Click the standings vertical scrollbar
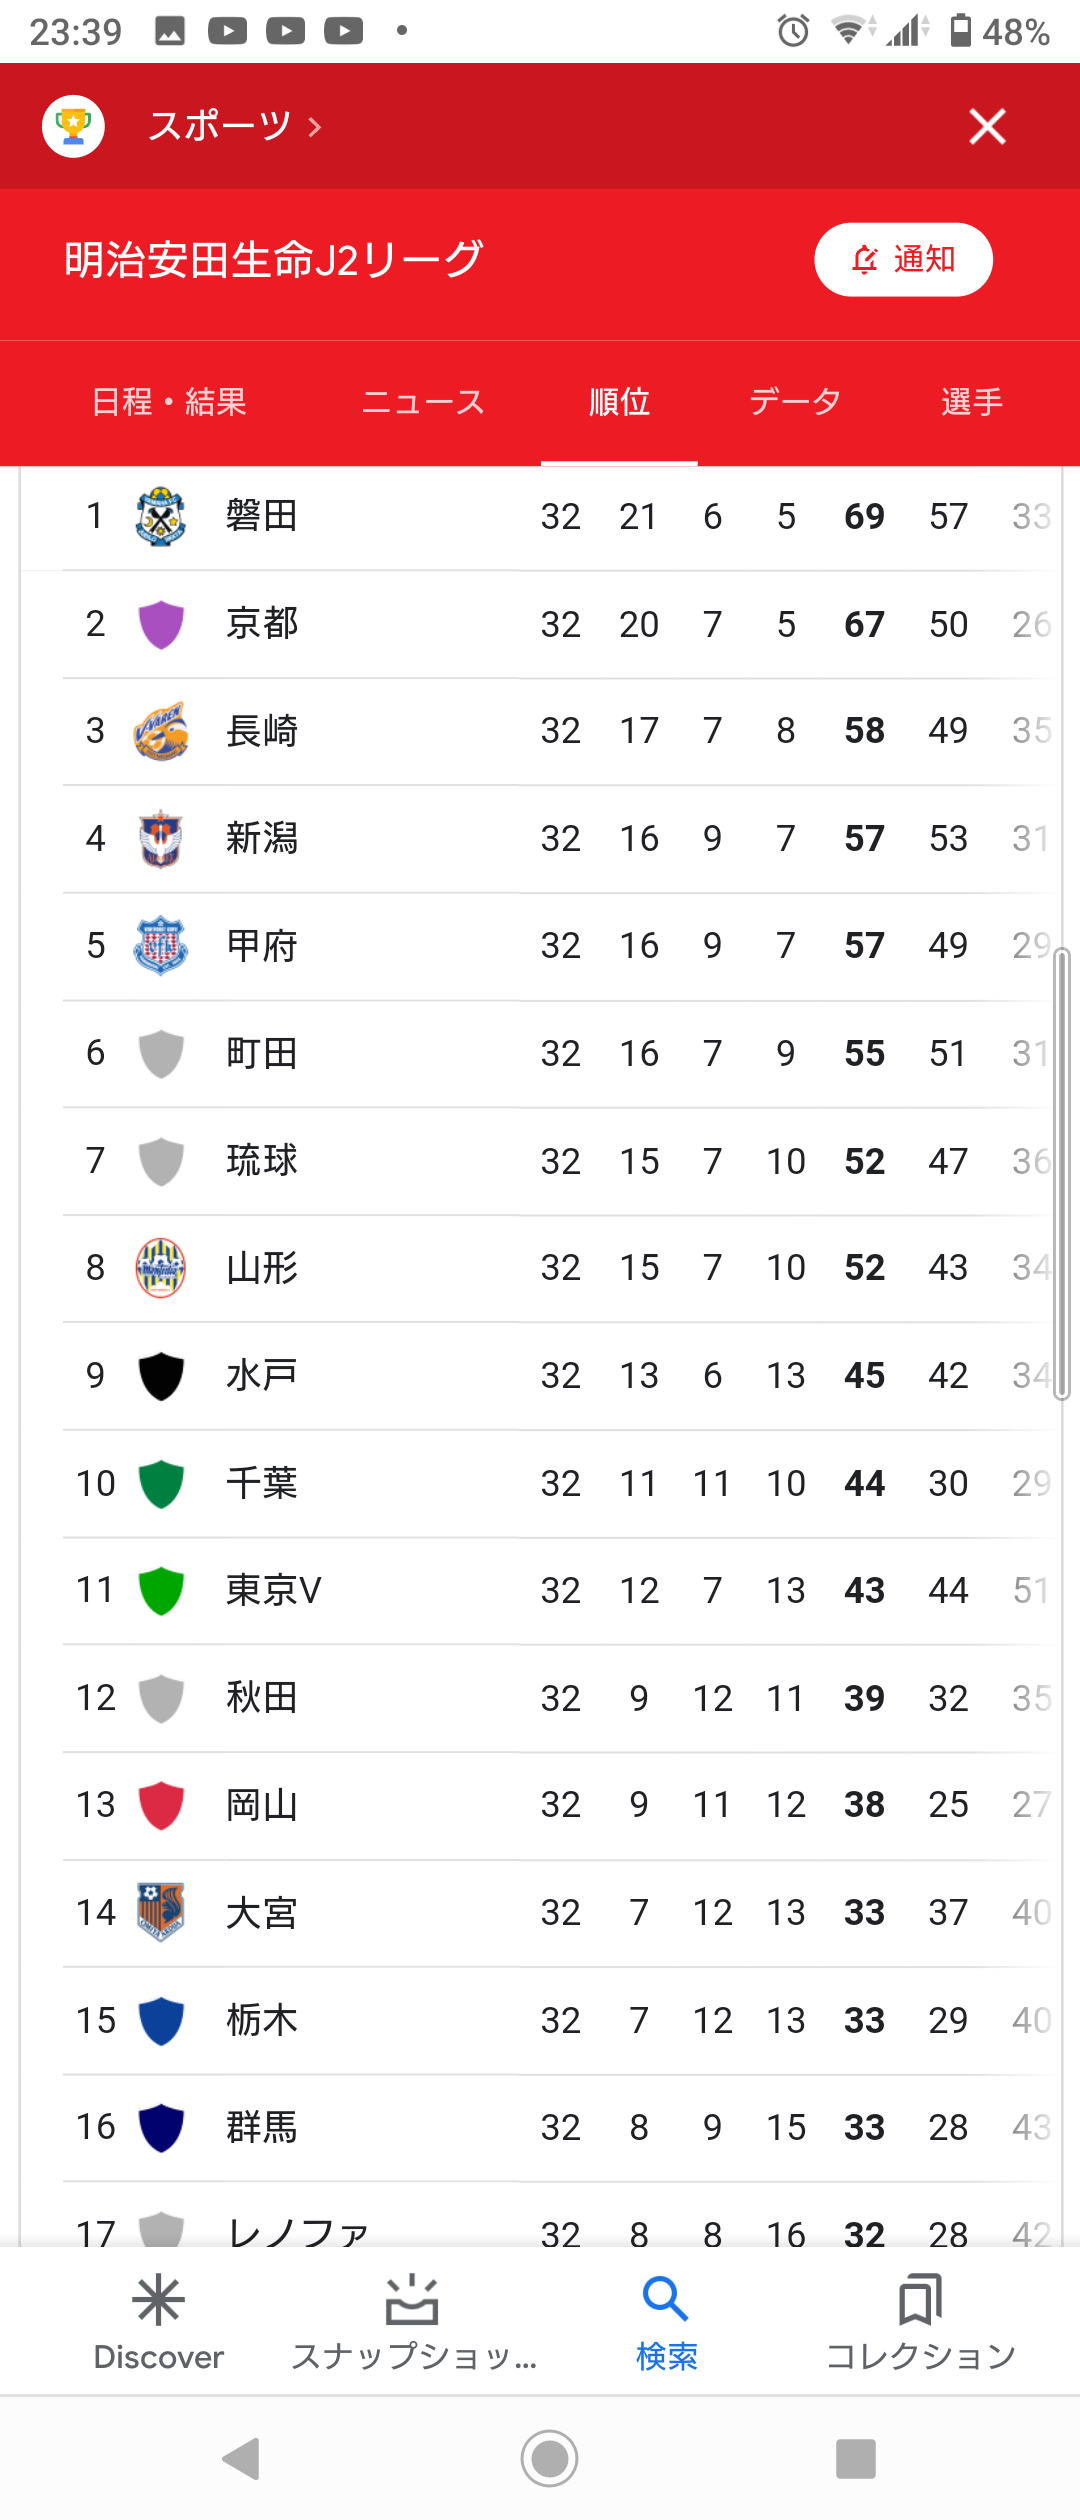This screenshot has height=2520, width=1080. click(x=1062, y=1174)
